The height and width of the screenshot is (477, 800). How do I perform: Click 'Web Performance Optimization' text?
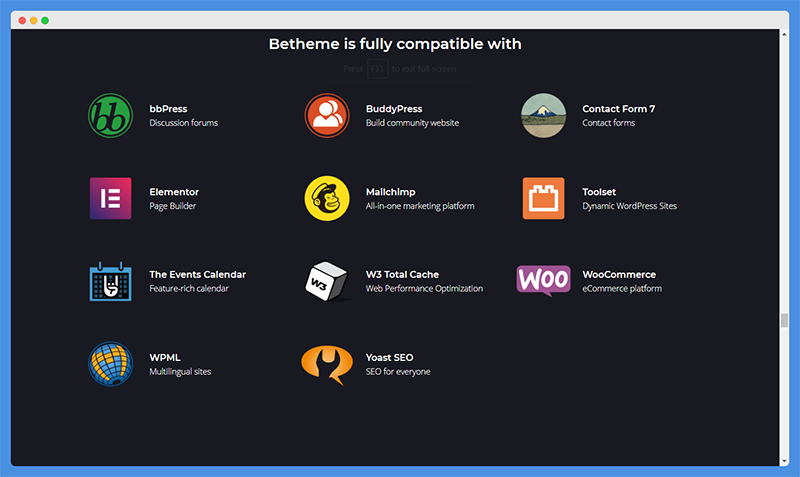424,289
